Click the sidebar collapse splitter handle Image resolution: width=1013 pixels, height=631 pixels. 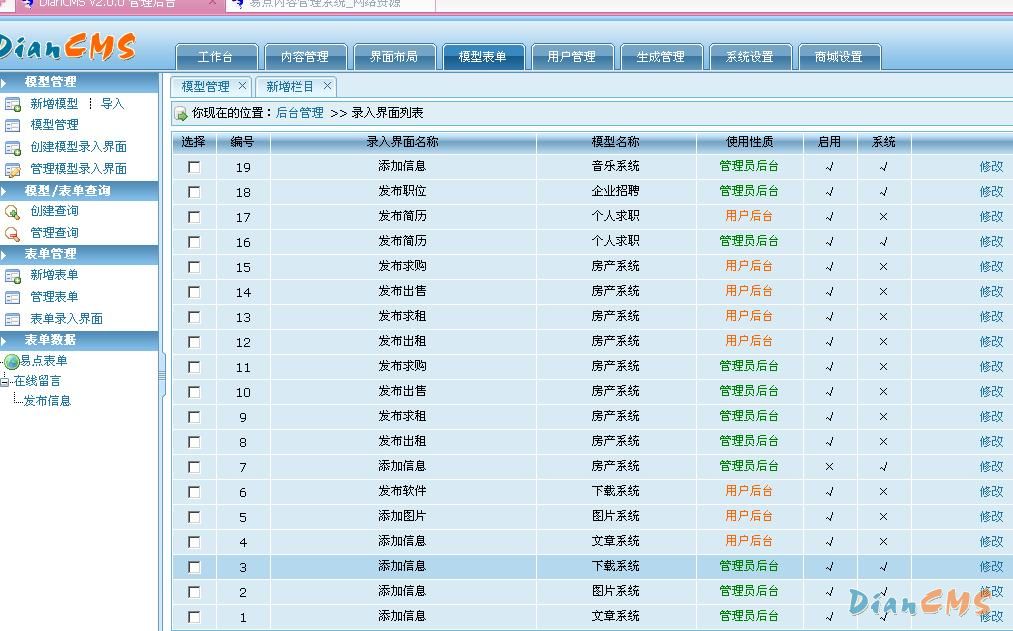click(162, 380)
